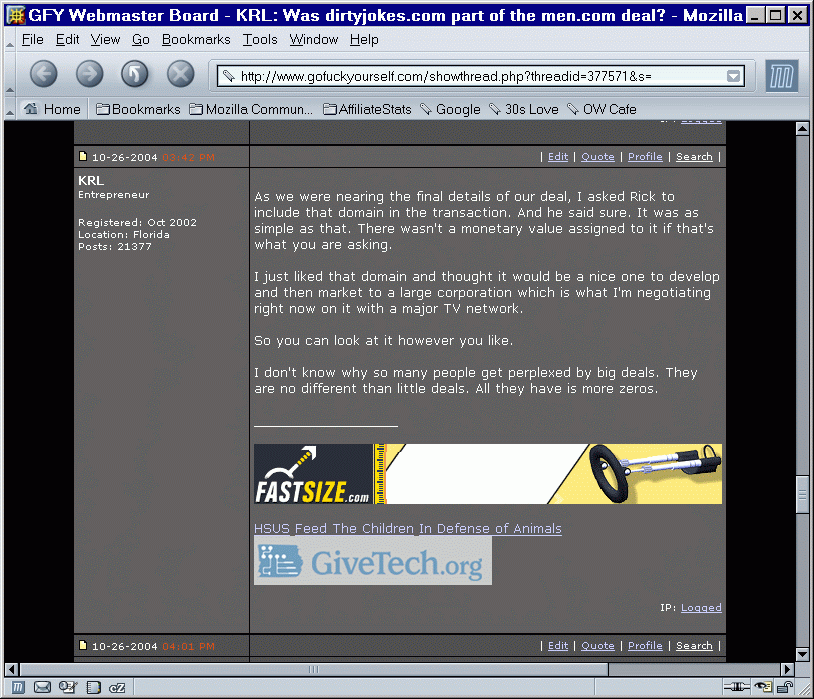Click post icon beside 10-26-2004 03:42 PM
814x699 pixels.
(83, 156)
